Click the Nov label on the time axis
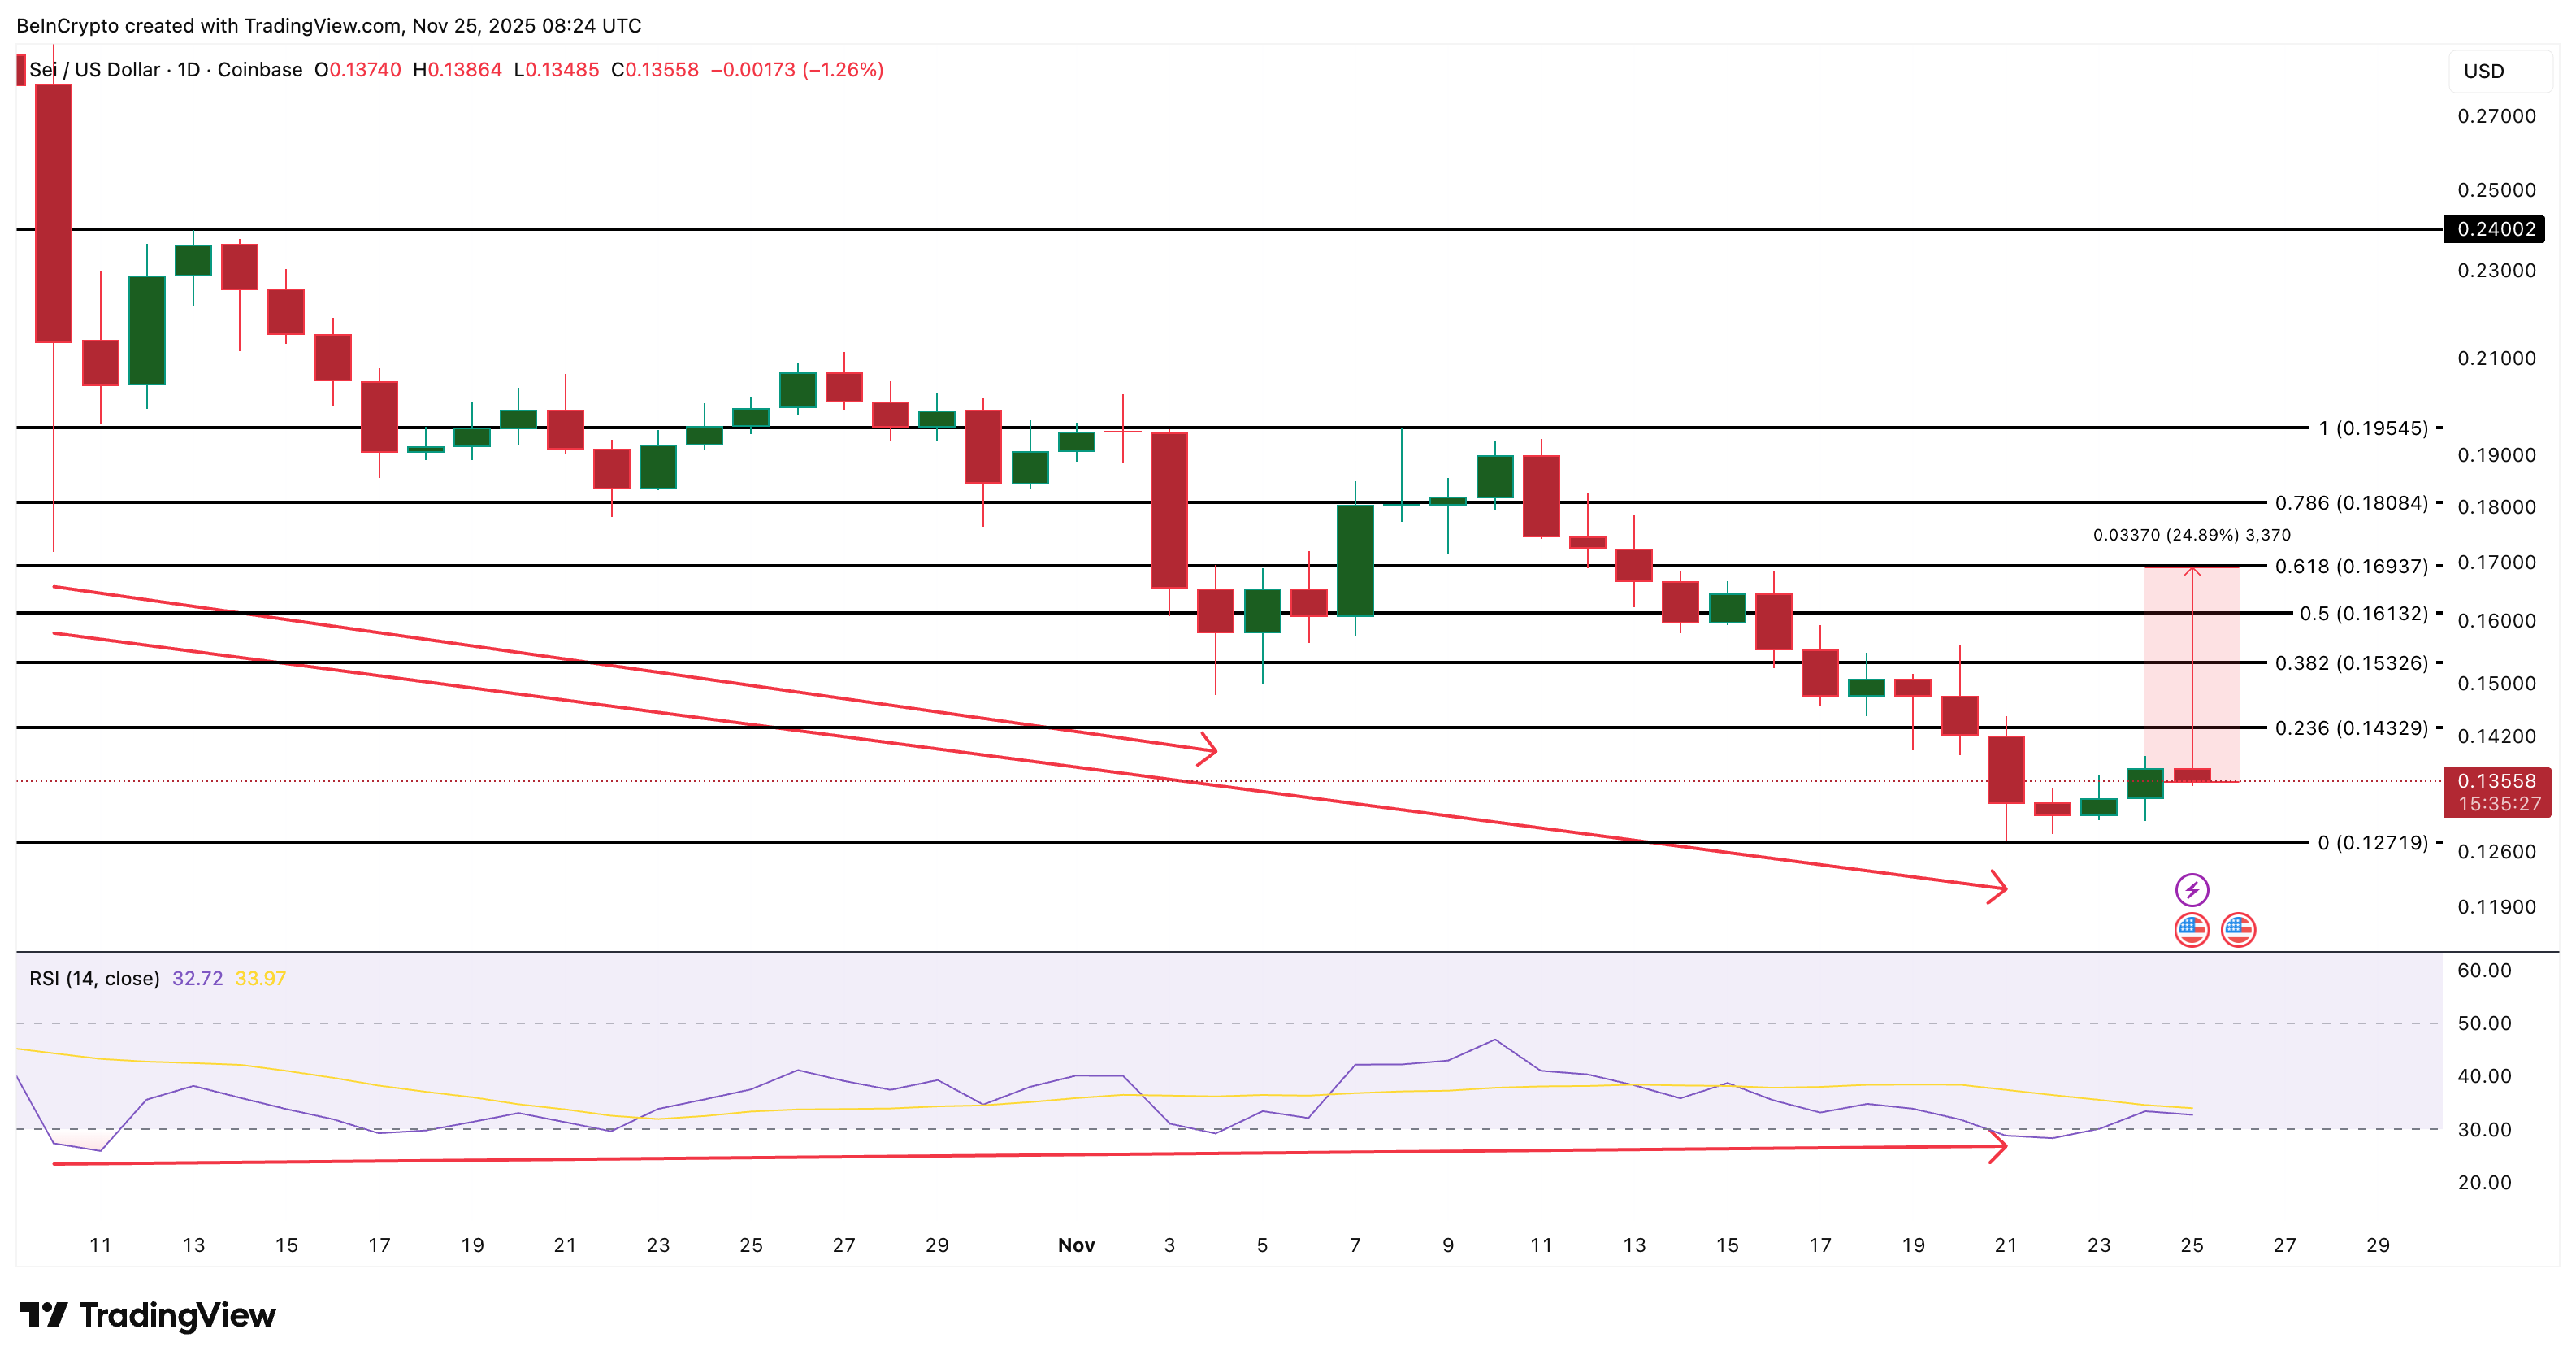This screenshot has height=1364, width=2576. tap(1077, 1245)
